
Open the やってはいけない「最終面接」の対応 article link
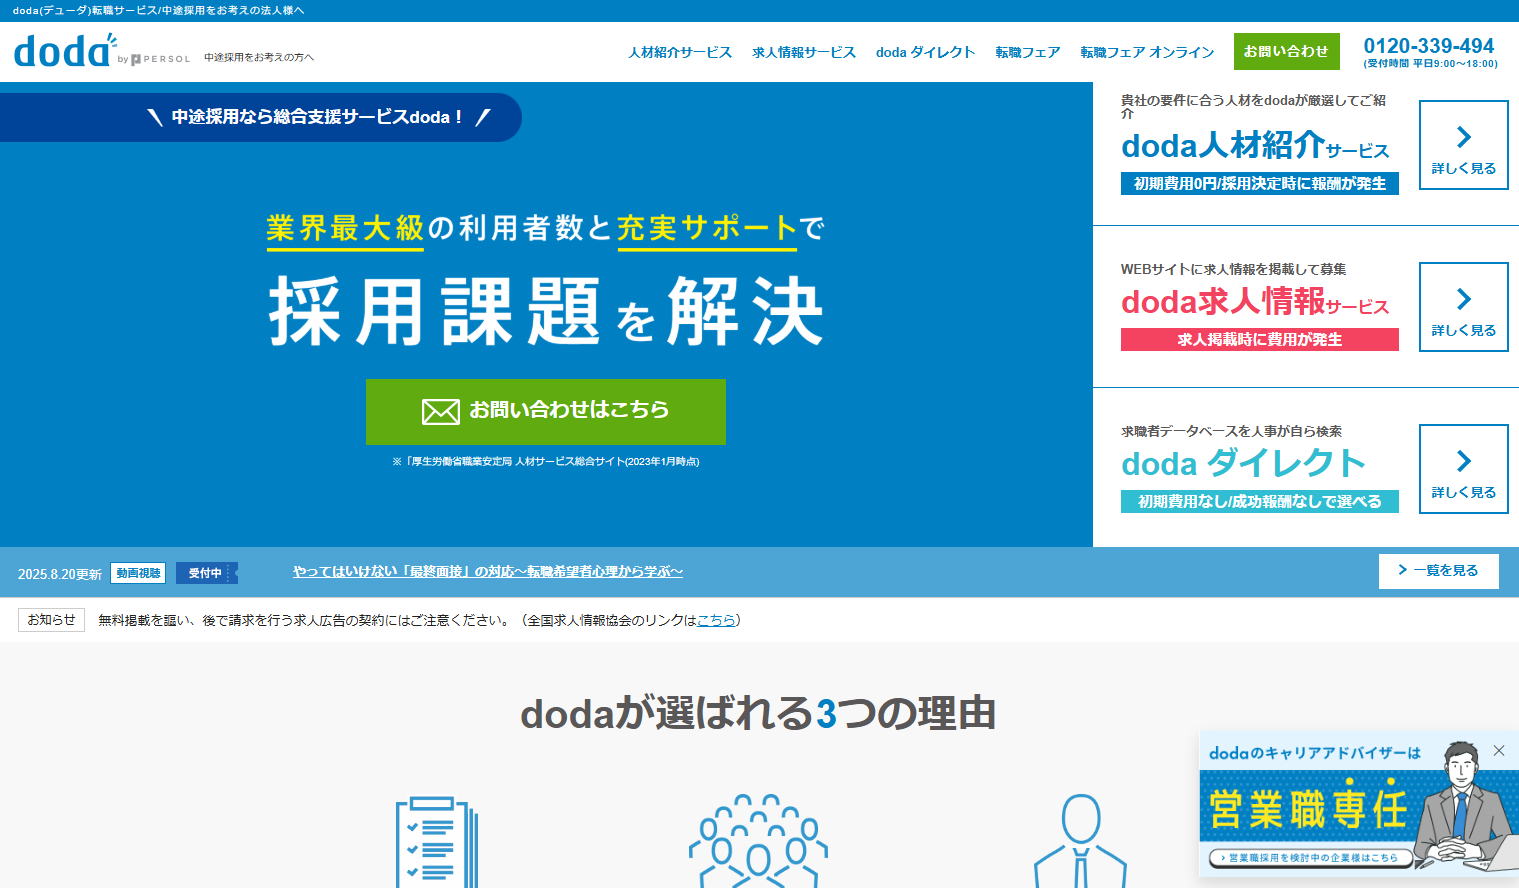[x=488, y=572]
